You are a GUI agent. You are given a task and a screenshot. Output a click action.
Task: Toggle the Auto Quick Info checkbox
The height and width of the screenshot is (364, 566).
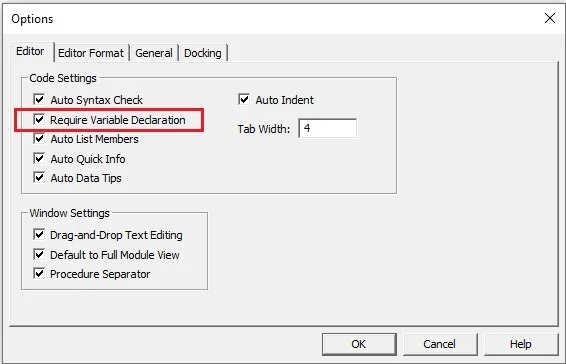[39, 158]
